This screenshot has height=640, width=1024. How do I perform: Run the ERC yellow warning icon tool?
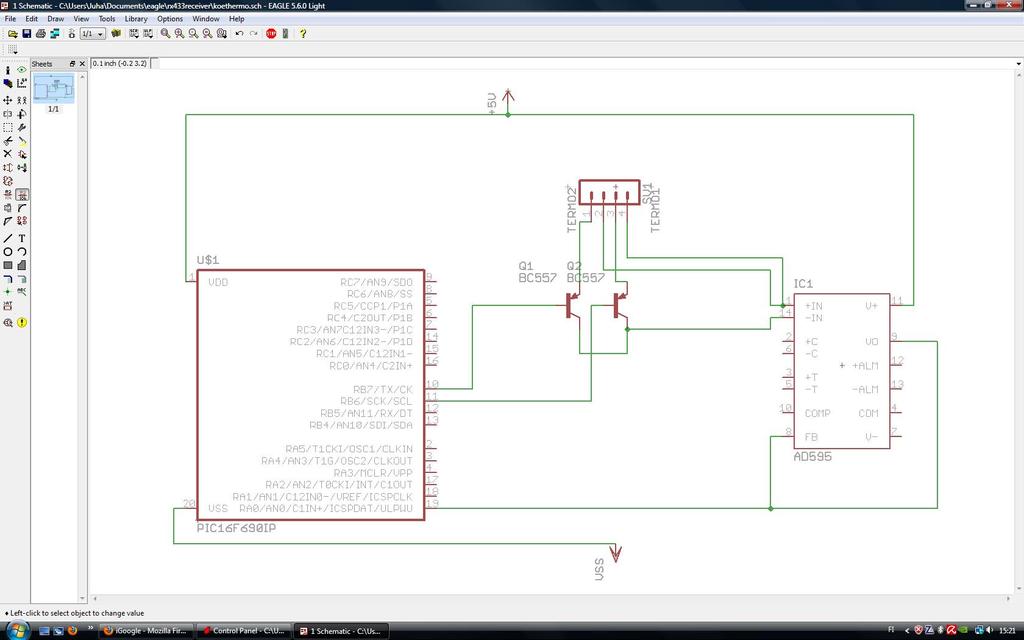(22, 322)
